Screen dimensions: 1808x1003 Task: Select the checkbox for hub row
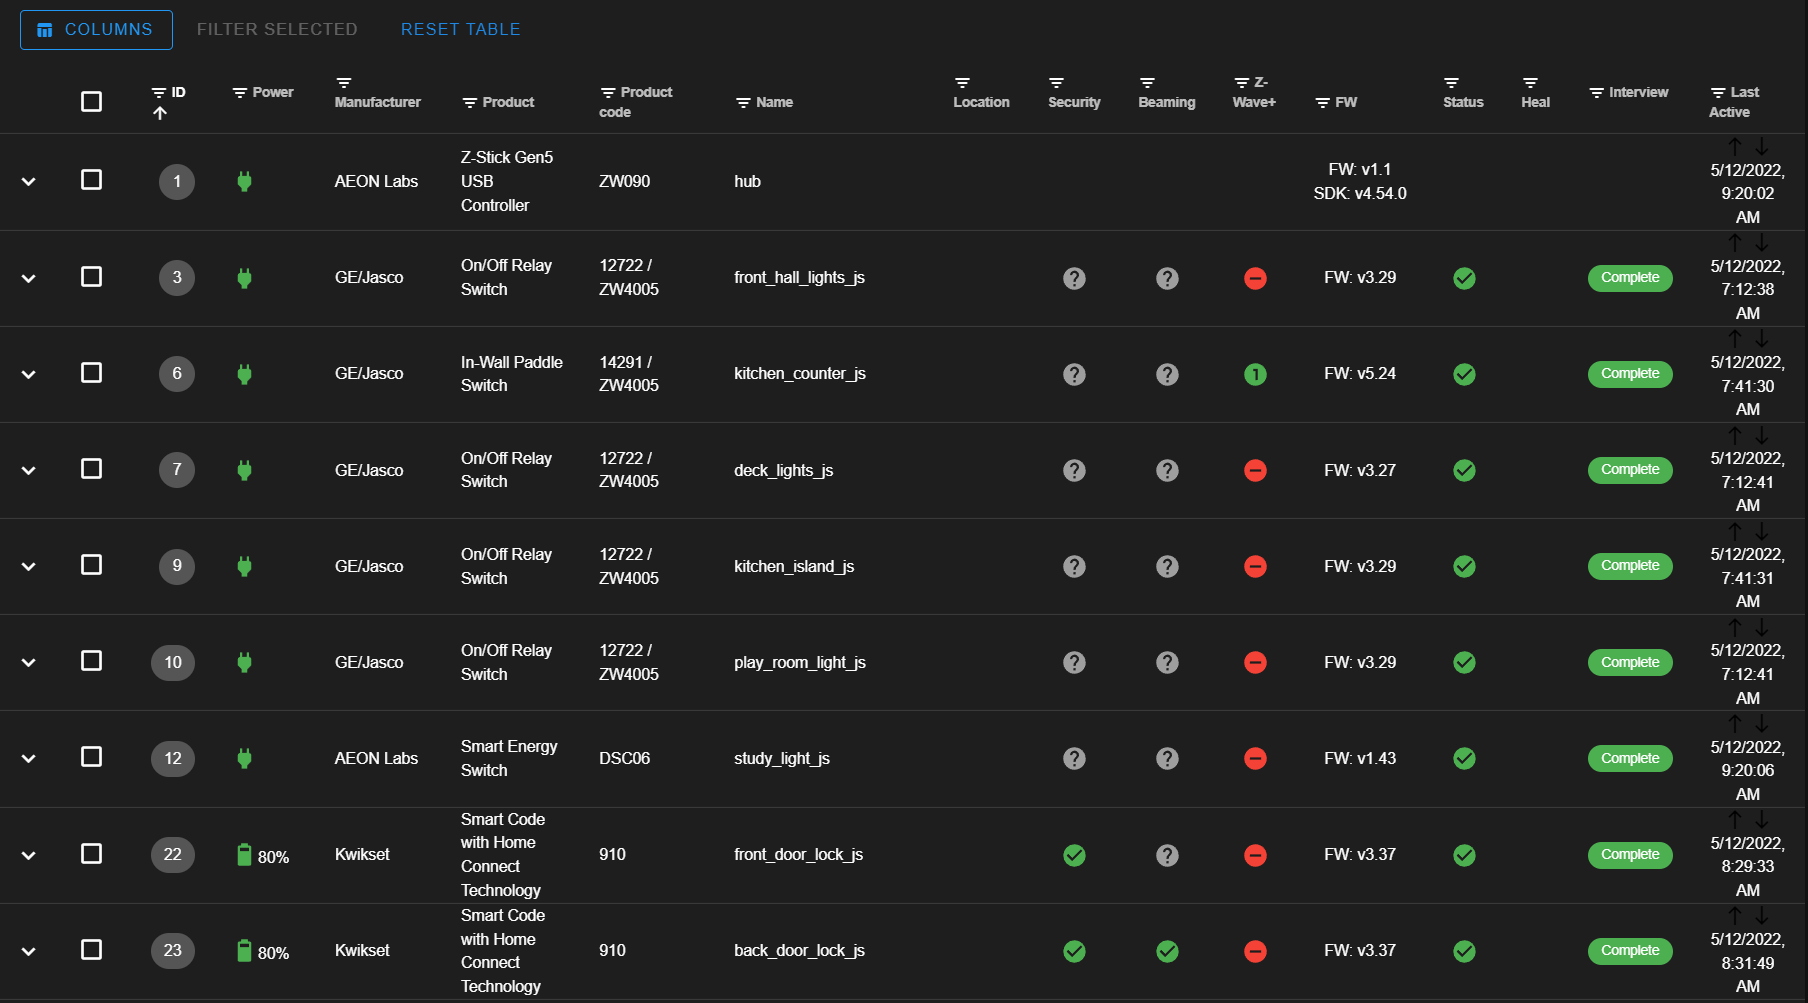point(91,180)
